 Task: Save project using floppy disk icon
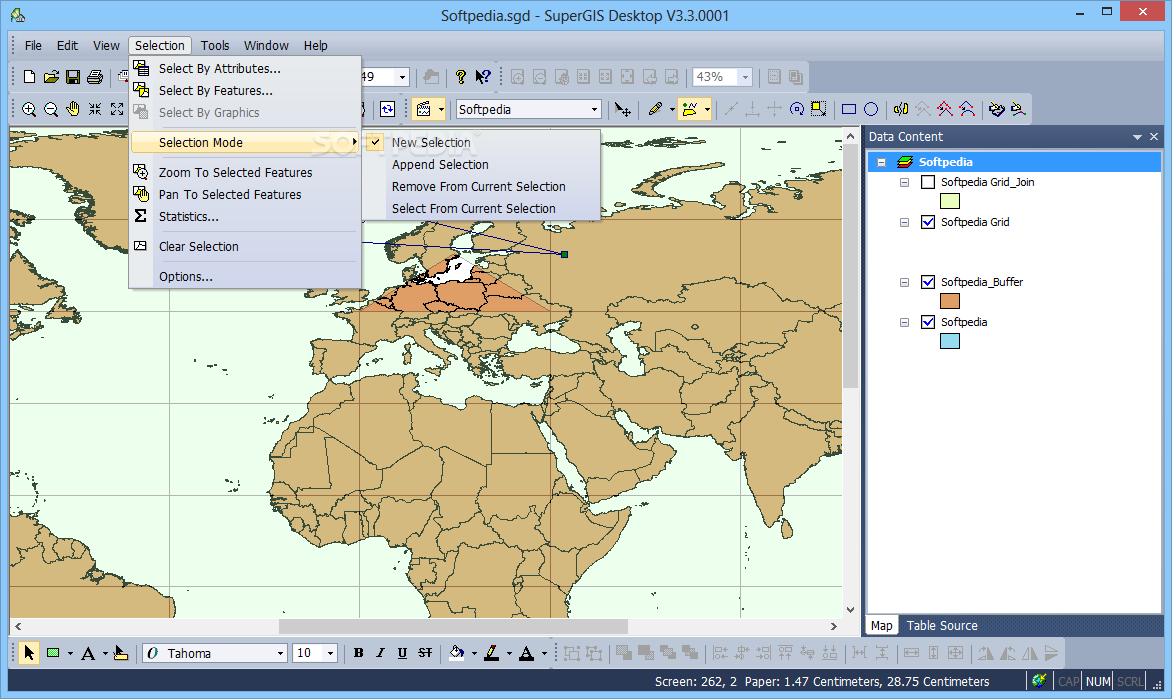[73, 77]
